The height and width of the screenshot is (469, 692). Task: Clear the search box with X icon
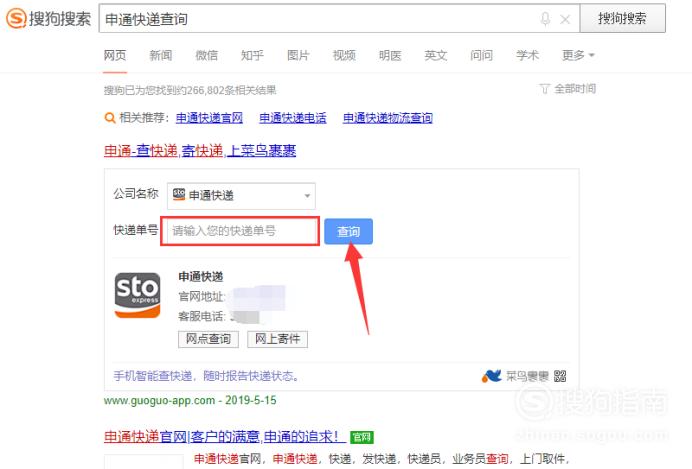click(565, 19)
